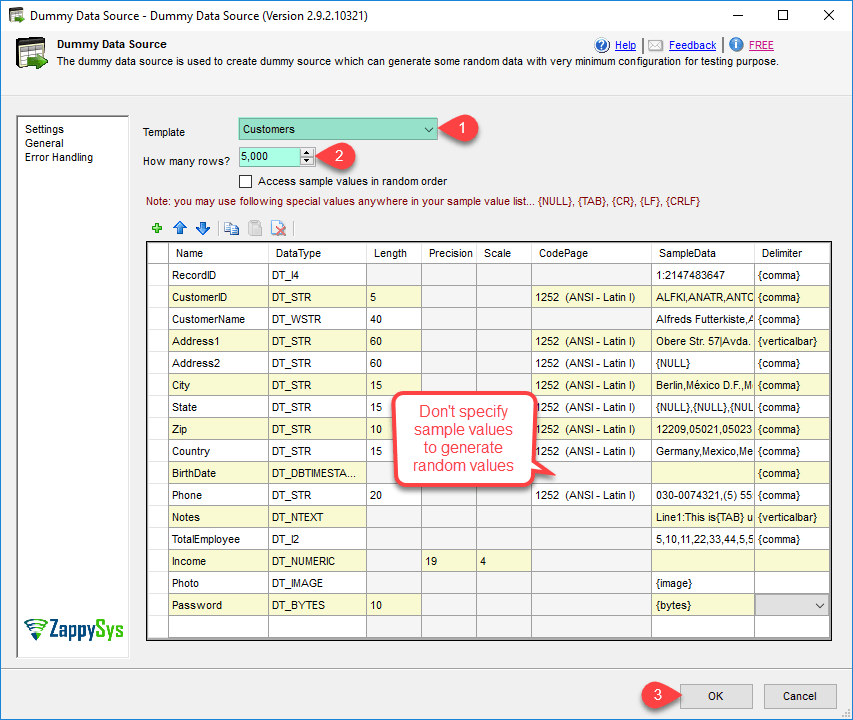Viewport: 853px width, 720px height.
Task: Click the copy rows icon above the grid
Action: 232,228
